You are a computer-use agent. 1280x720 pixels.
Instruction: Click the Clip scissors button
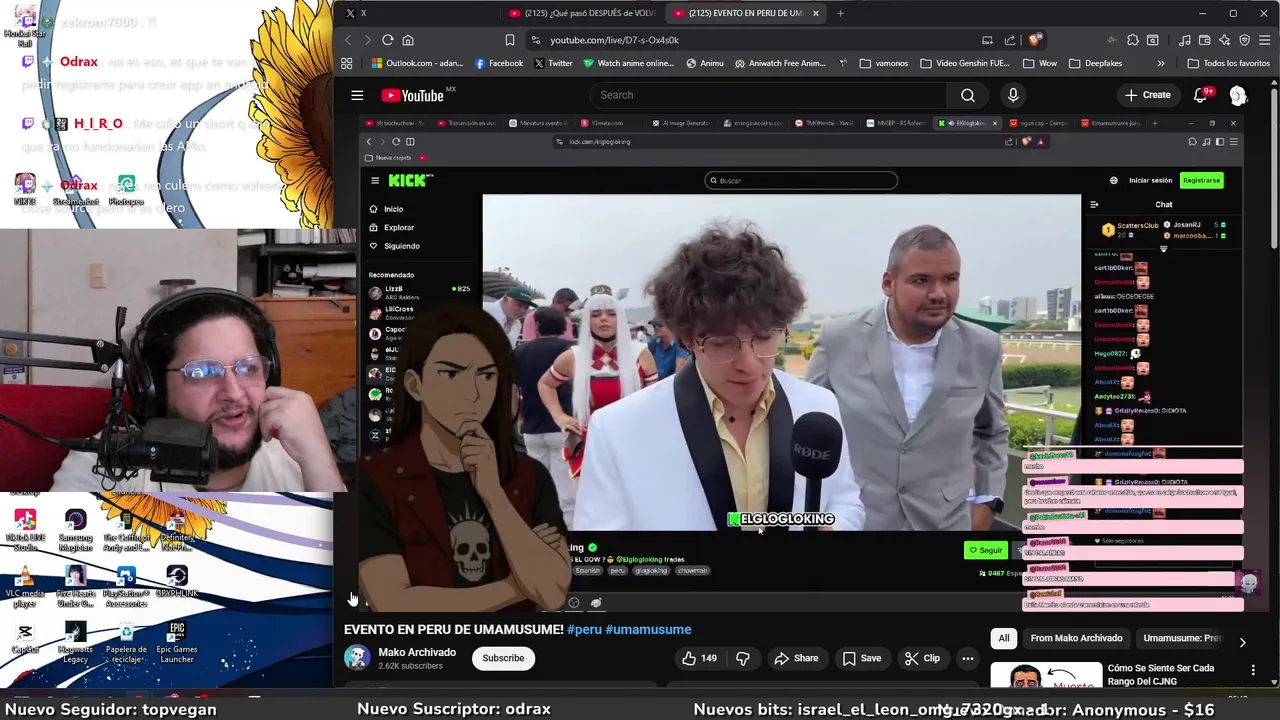point(922,658)
